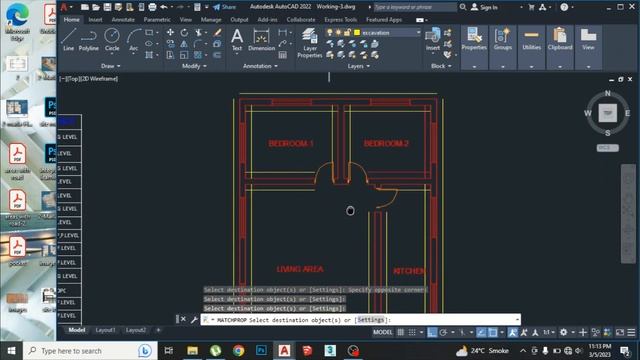This screenshot has height=360, width=640.
Task: Toggle Ortho mode in status bar
Action: (432, 332)
